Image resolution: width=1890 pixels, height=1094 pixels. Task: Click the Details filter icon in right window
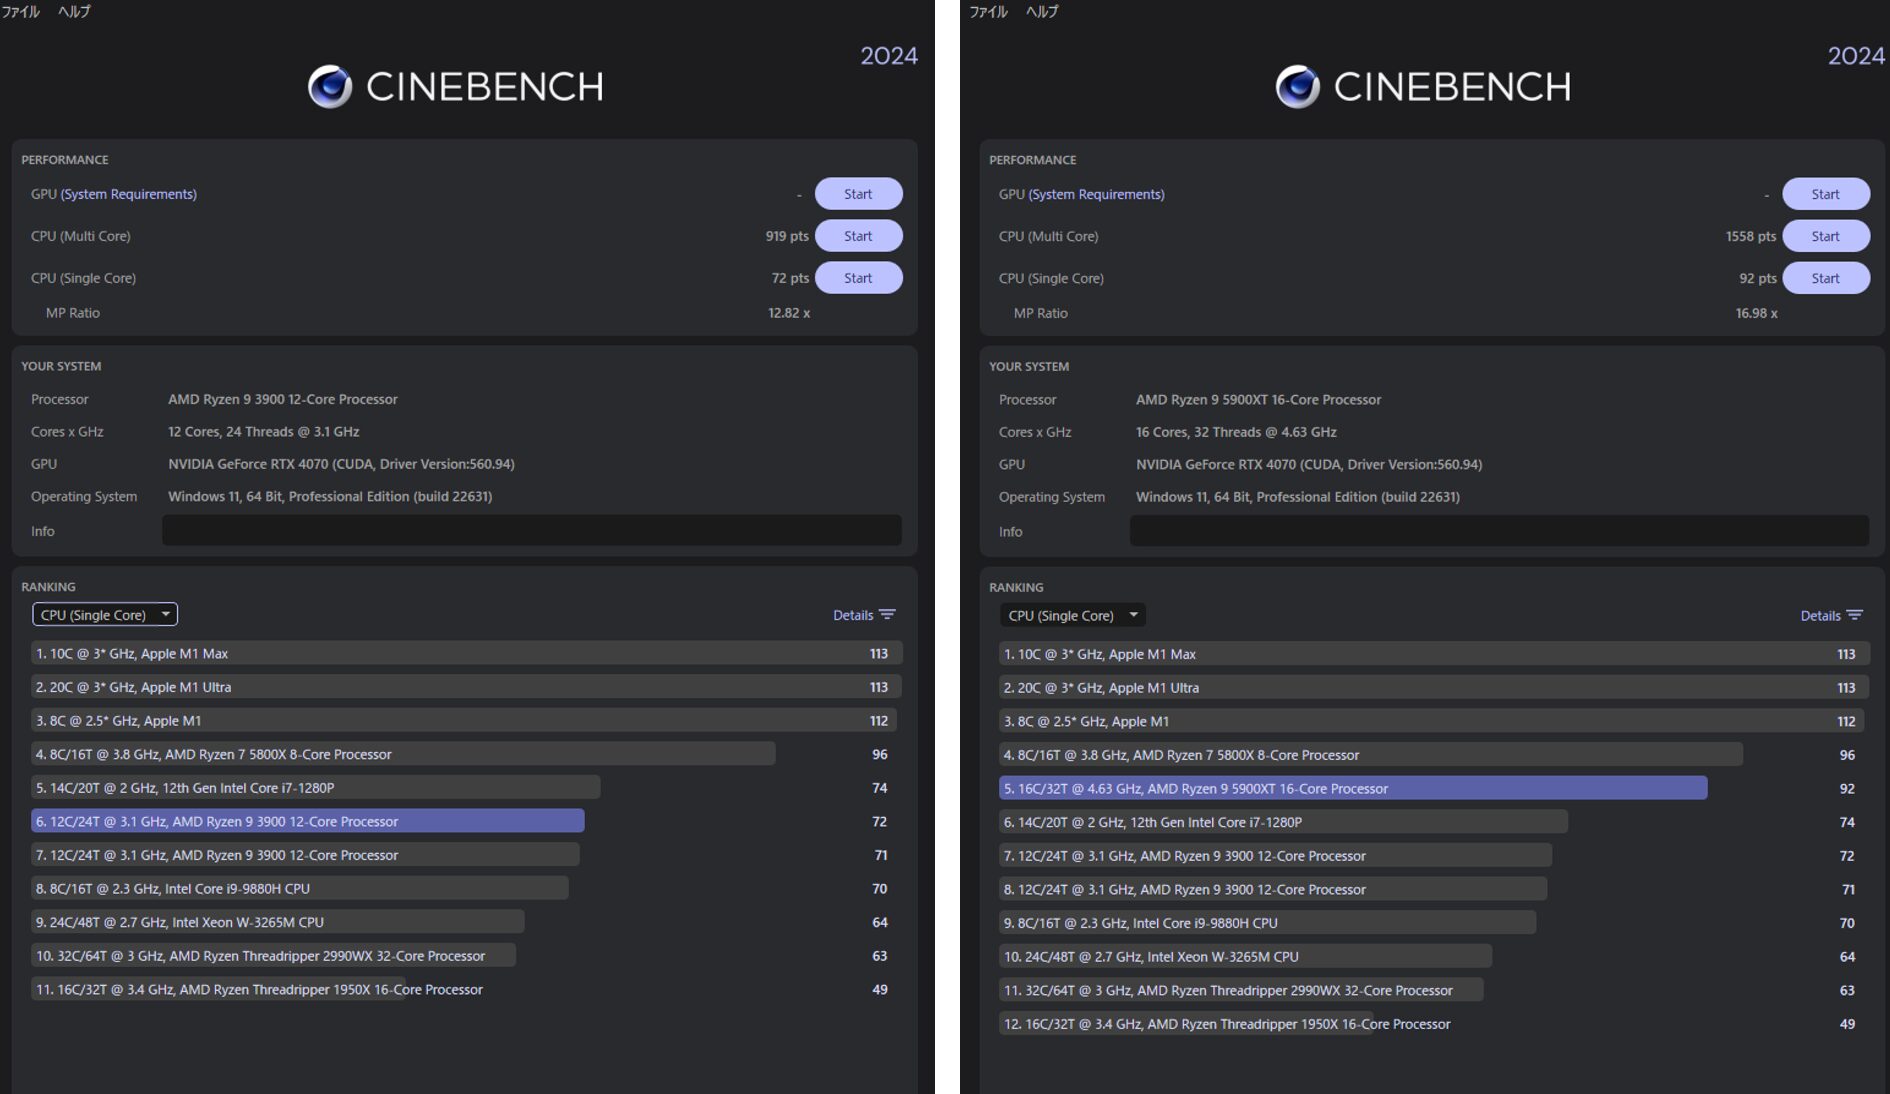pos(1855,616)
